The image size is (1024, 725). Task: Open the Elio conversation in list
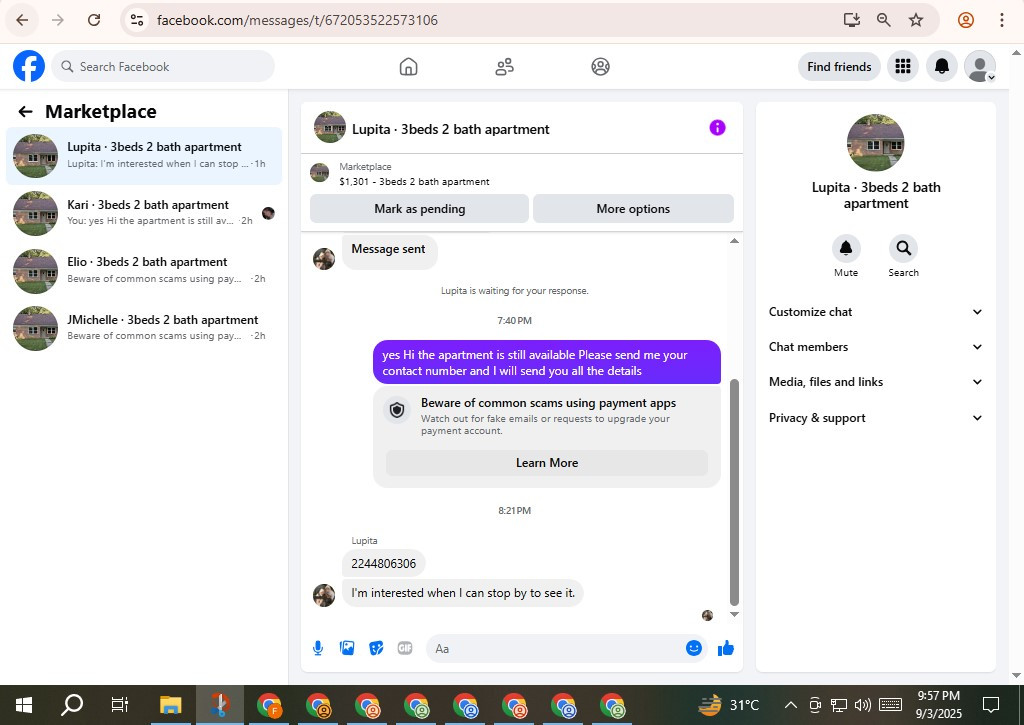[x=144, y=270]
